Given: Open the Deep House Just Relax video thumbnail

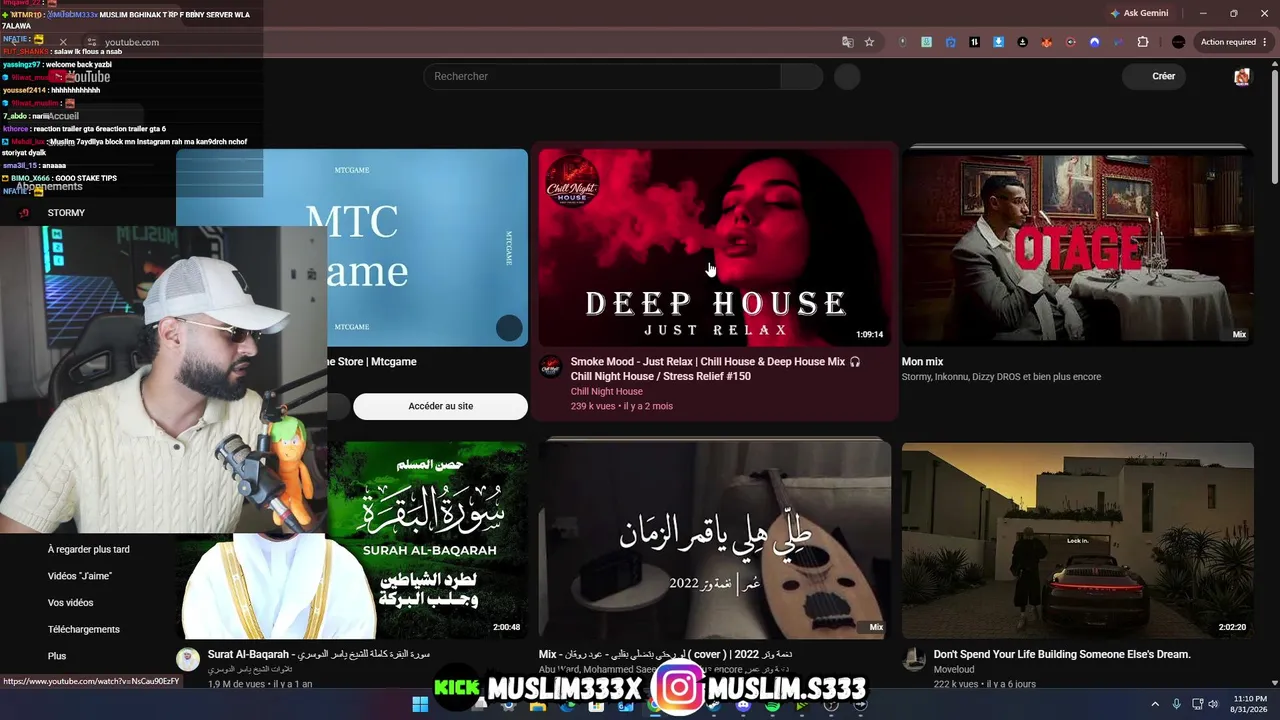Looking at the screenshot, I should point(715,247).
